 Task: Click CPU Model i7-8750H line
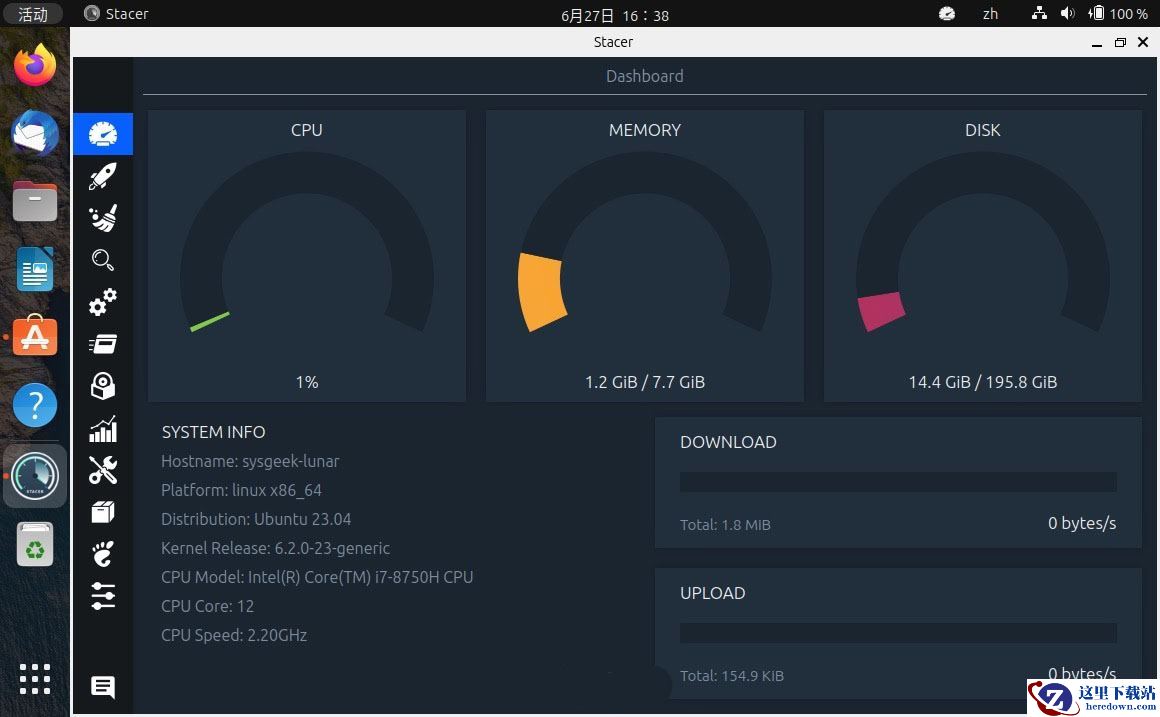tap(317, 576)
